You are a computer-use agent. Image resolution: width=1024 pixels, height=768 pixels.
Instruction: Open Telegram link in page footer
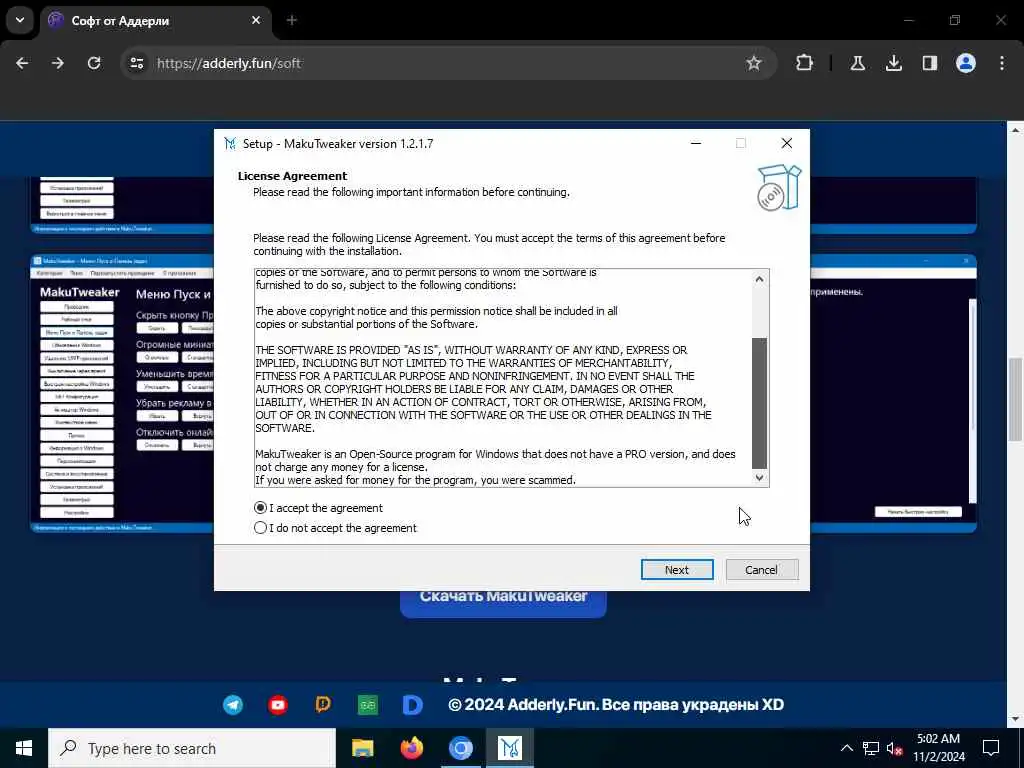[233, 705]
